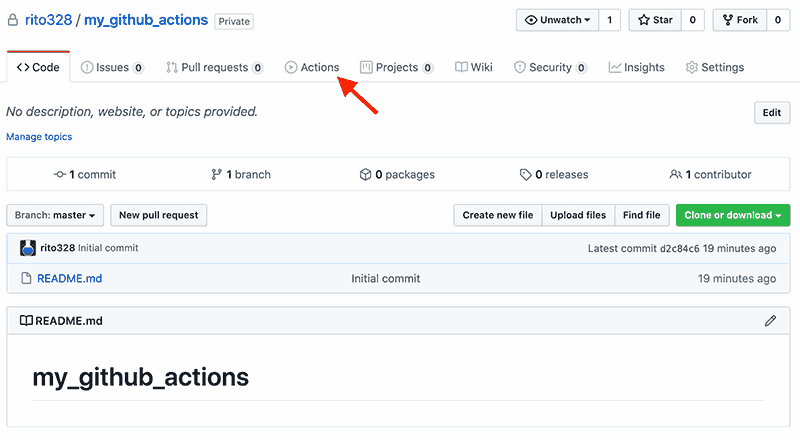The image size is (800, 440).
Task: Switch to the Settings tab
Action: [x=714, y=68]
